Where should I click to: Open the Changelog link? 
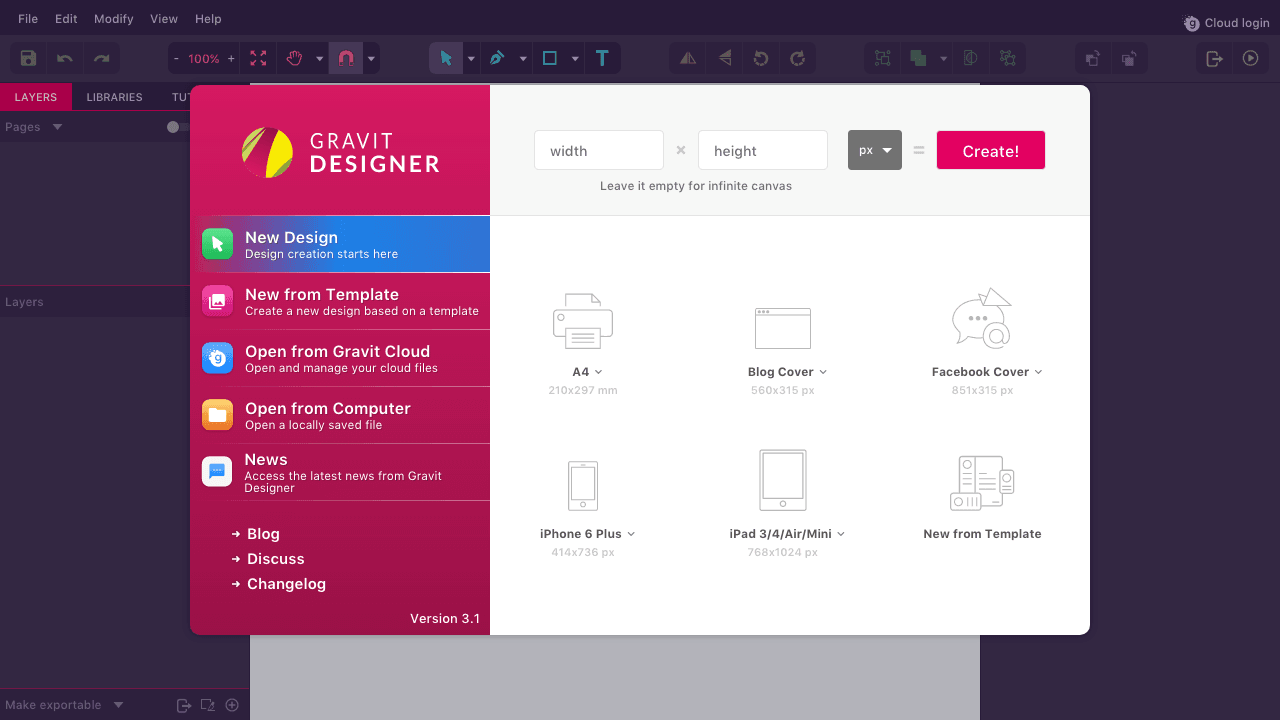tap(287, 584)
